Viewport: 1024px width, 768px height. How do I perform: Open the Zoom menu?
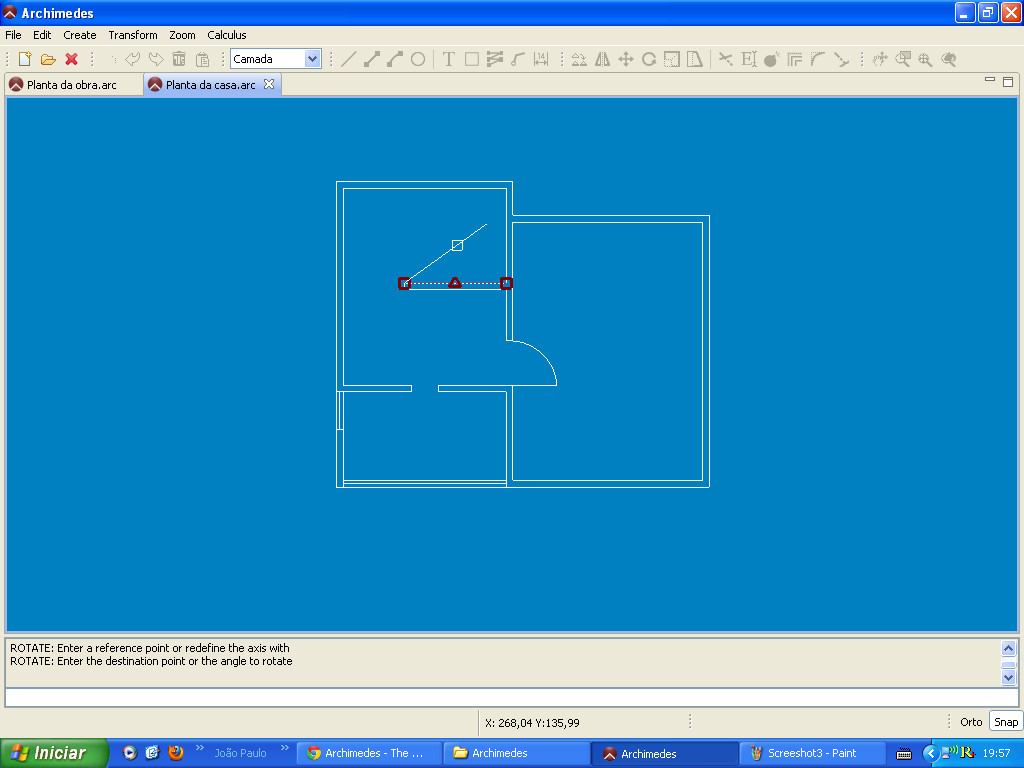182,35
